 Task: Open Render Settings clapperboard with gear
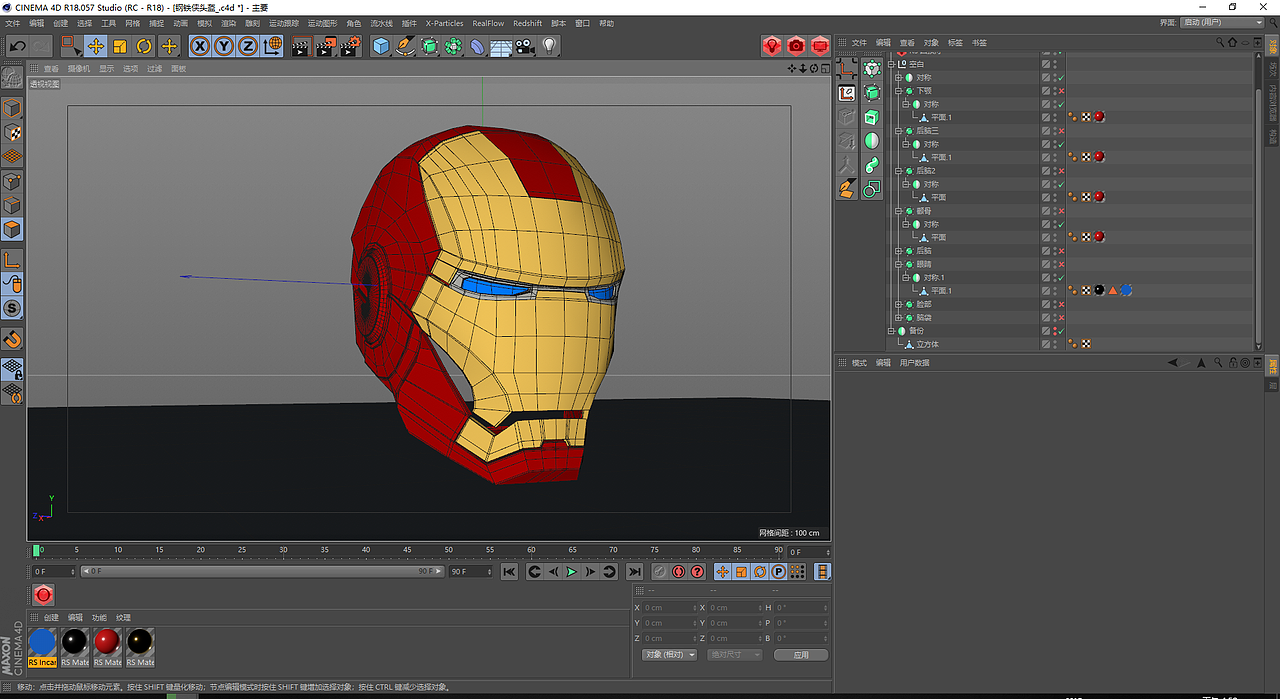350,46
